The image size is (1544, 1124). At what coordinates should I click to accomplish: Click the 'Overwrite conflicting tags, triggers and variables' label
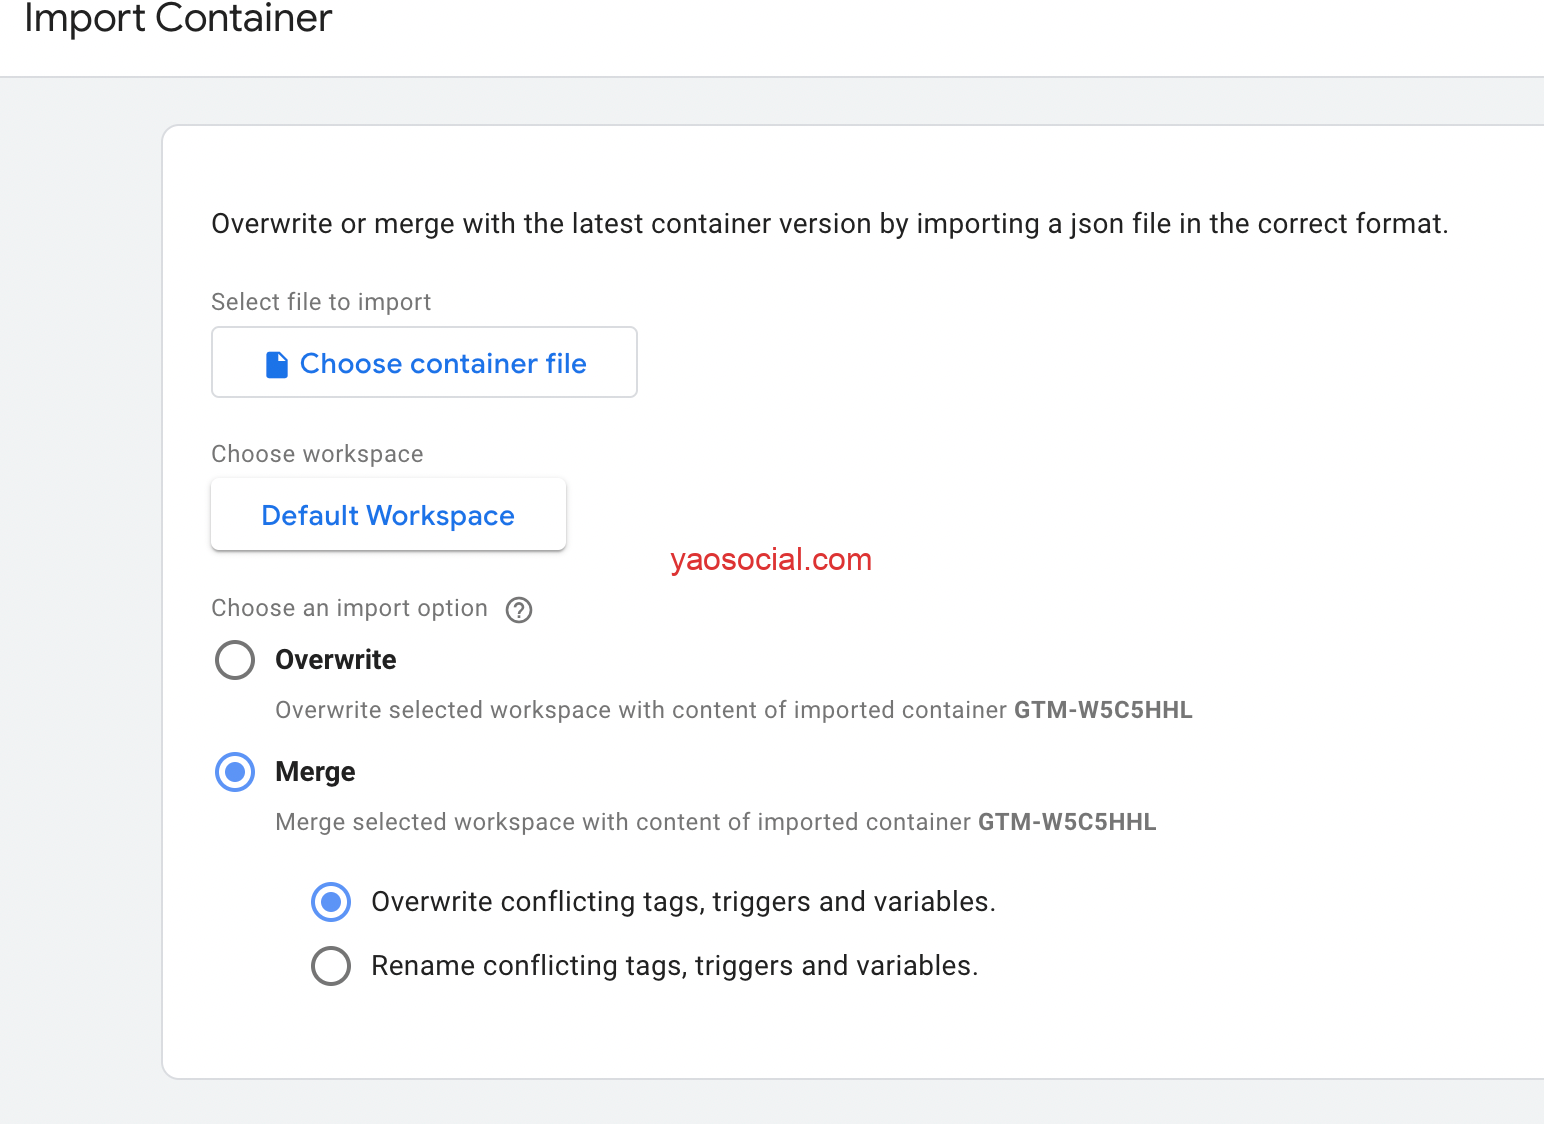[x=683, y=902]
